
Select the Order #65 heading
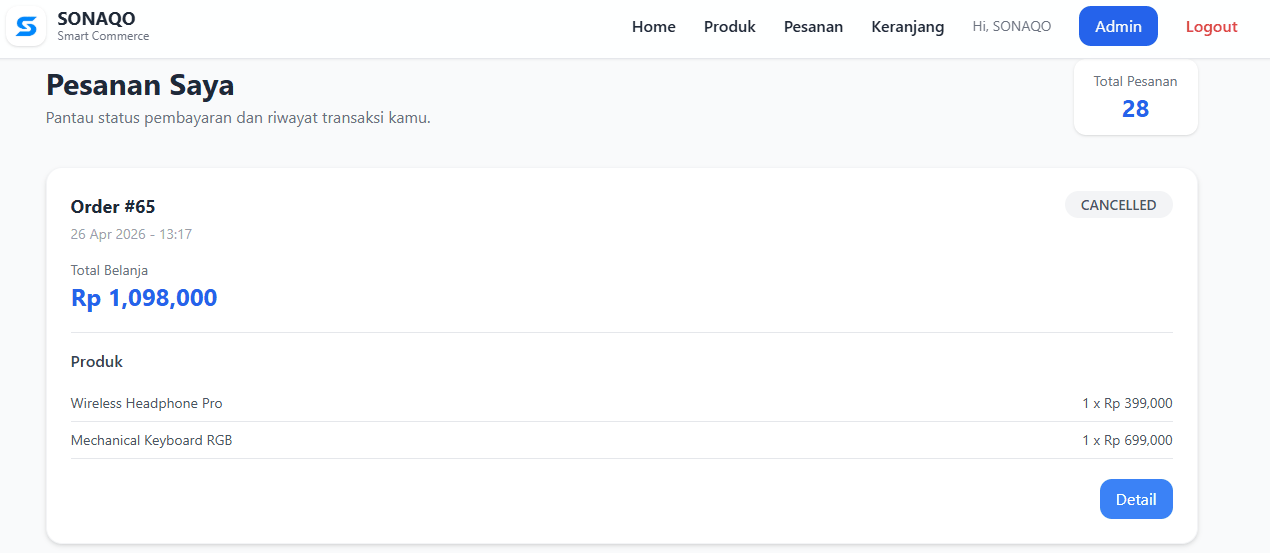pos(113,207)
